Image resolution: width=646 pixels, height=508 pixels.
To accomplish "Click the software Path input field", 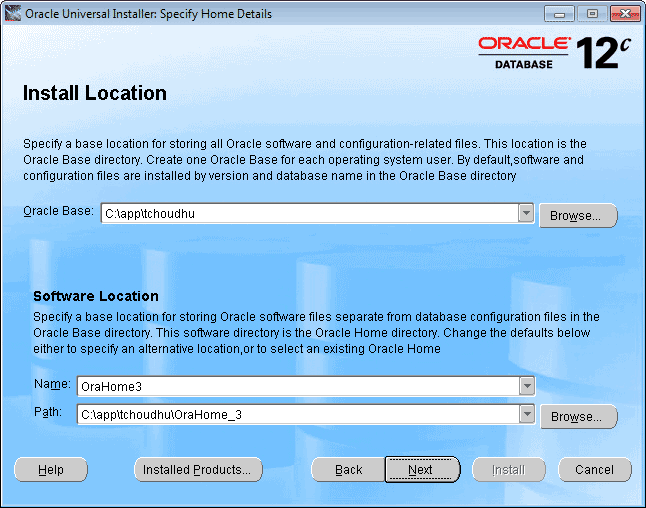I will pos(298,414).
